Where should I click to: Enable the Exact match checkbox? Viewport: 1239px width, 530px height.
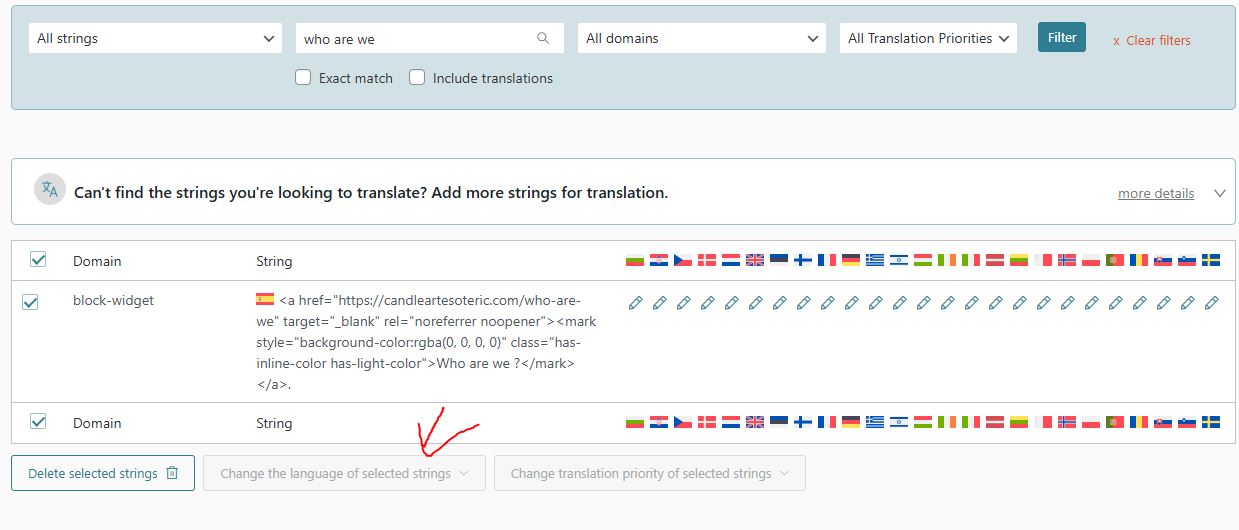pos(303,78)
